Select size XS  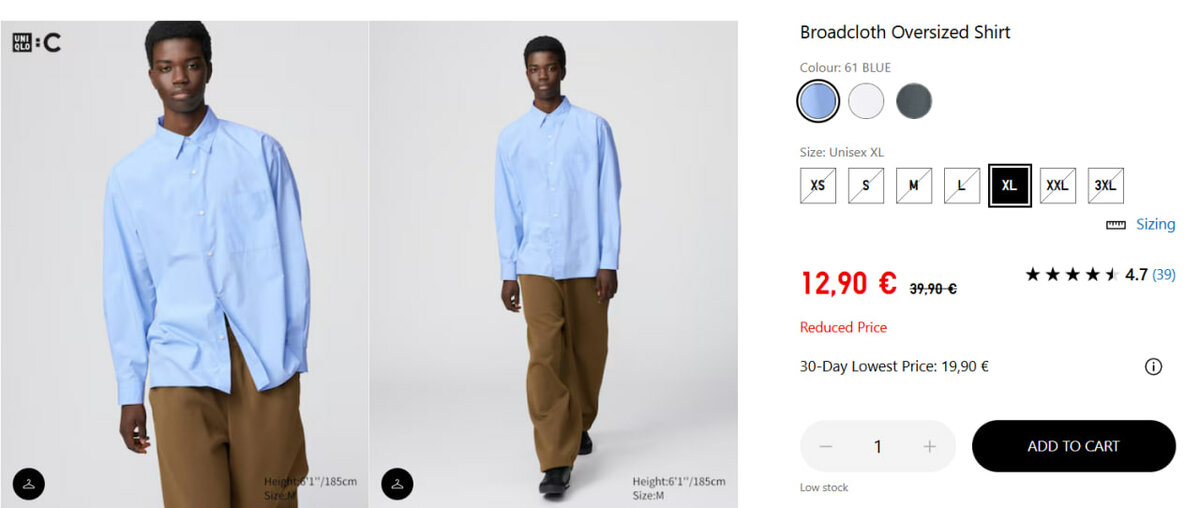coord(818,186)
